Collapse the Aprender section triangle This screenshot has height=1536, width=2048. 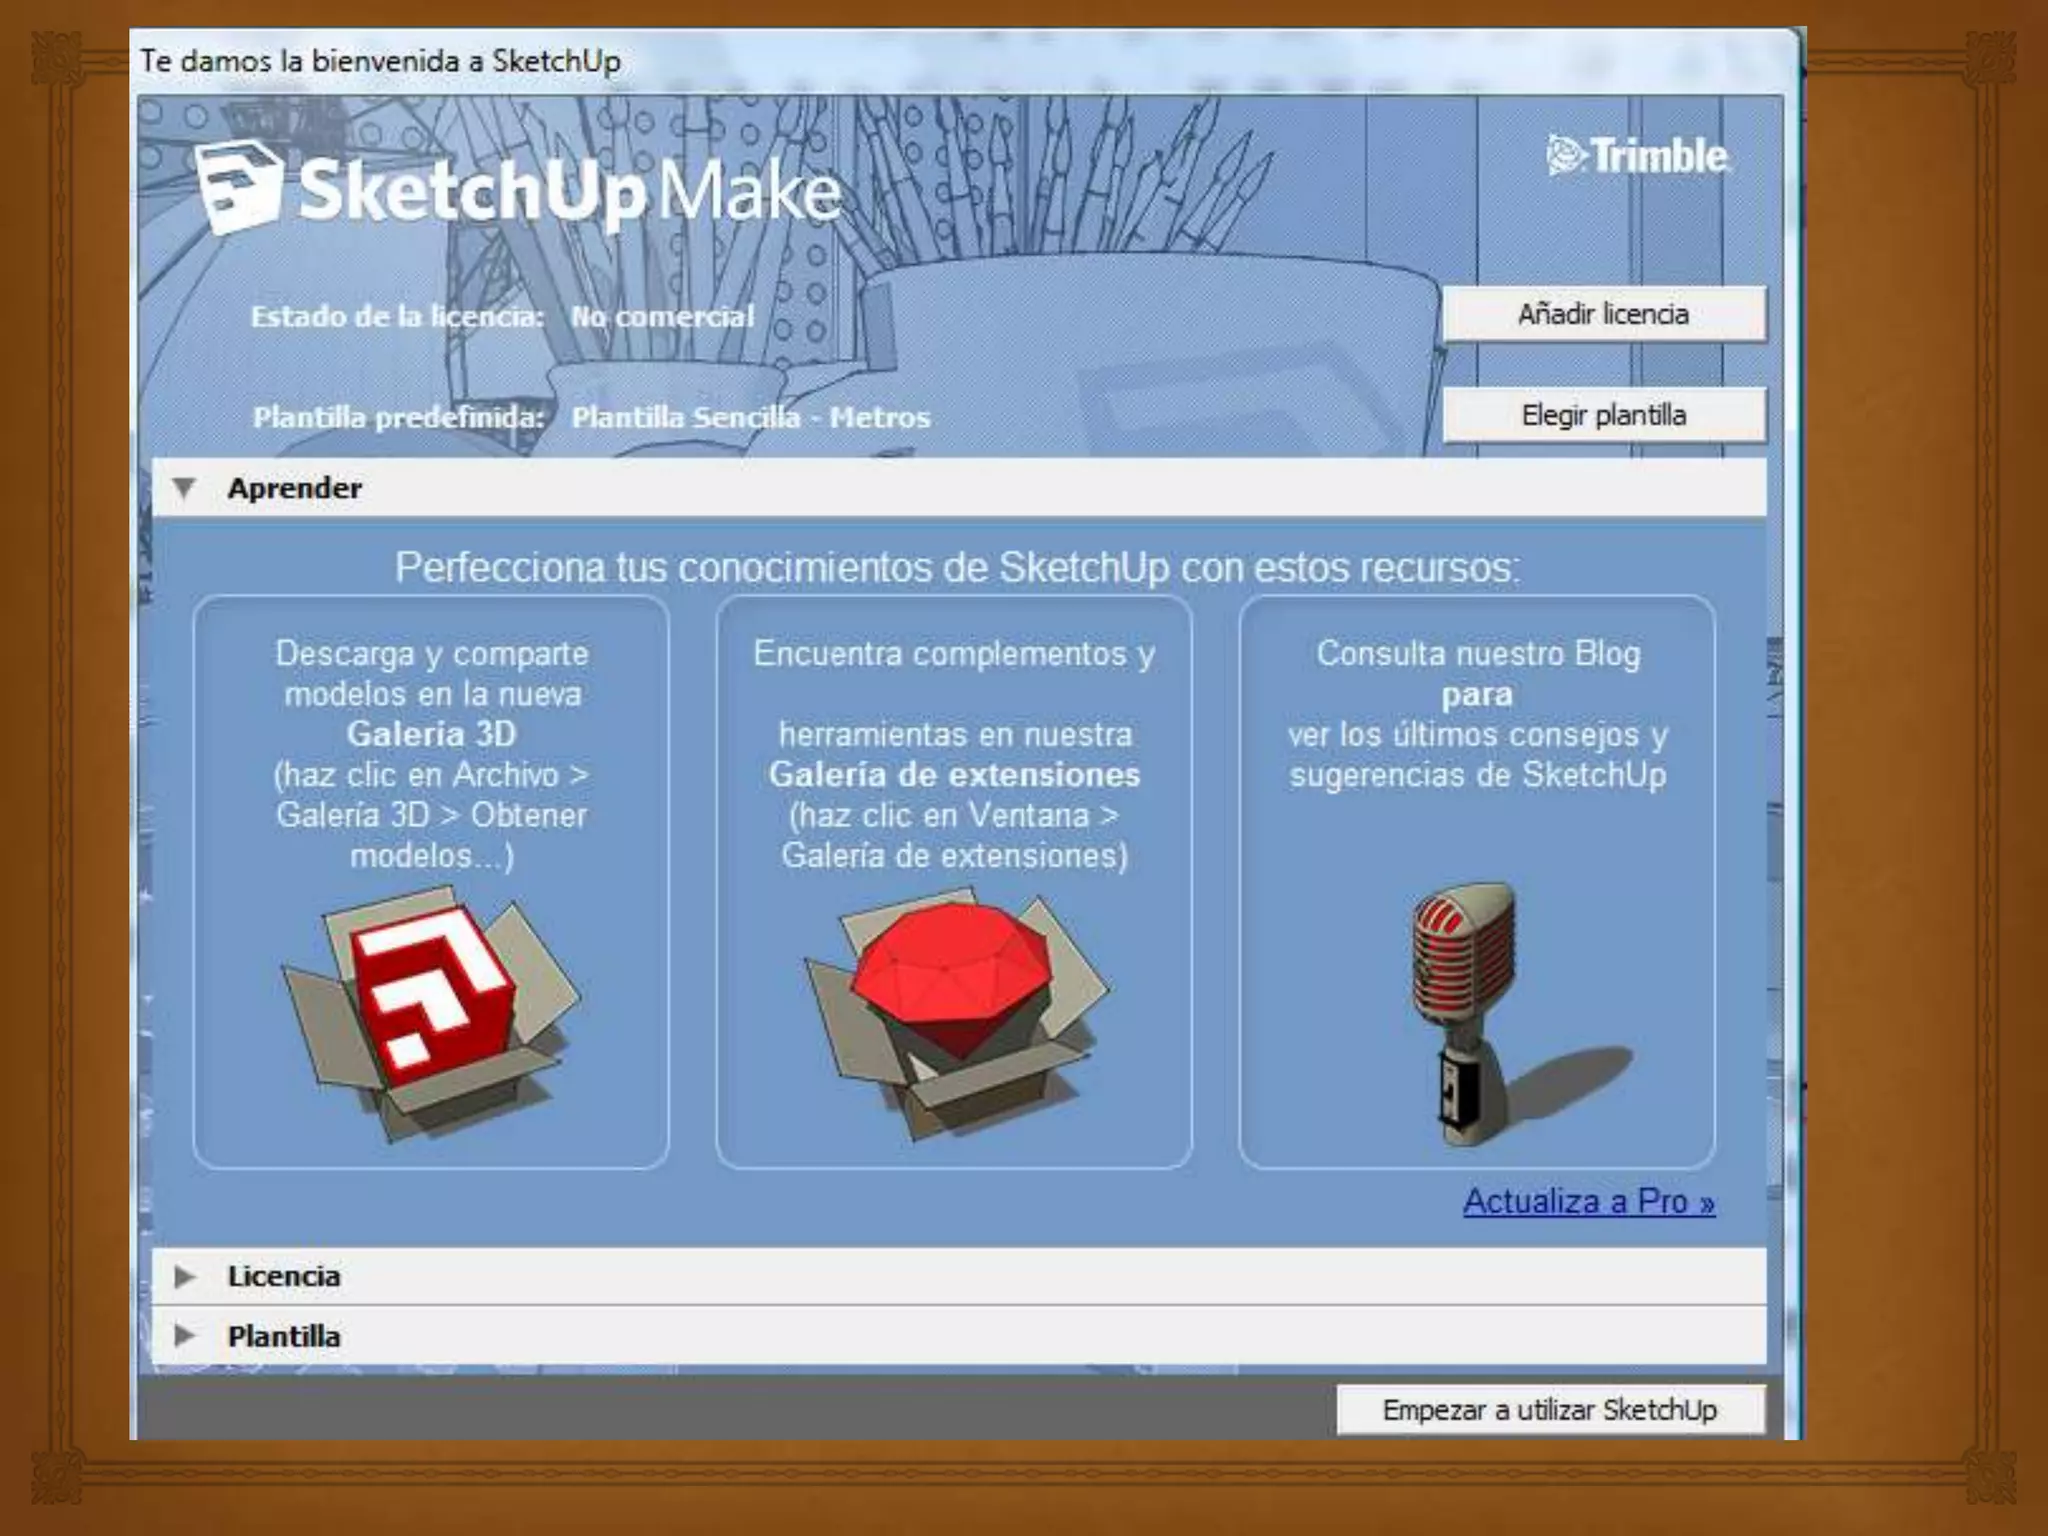184,488
